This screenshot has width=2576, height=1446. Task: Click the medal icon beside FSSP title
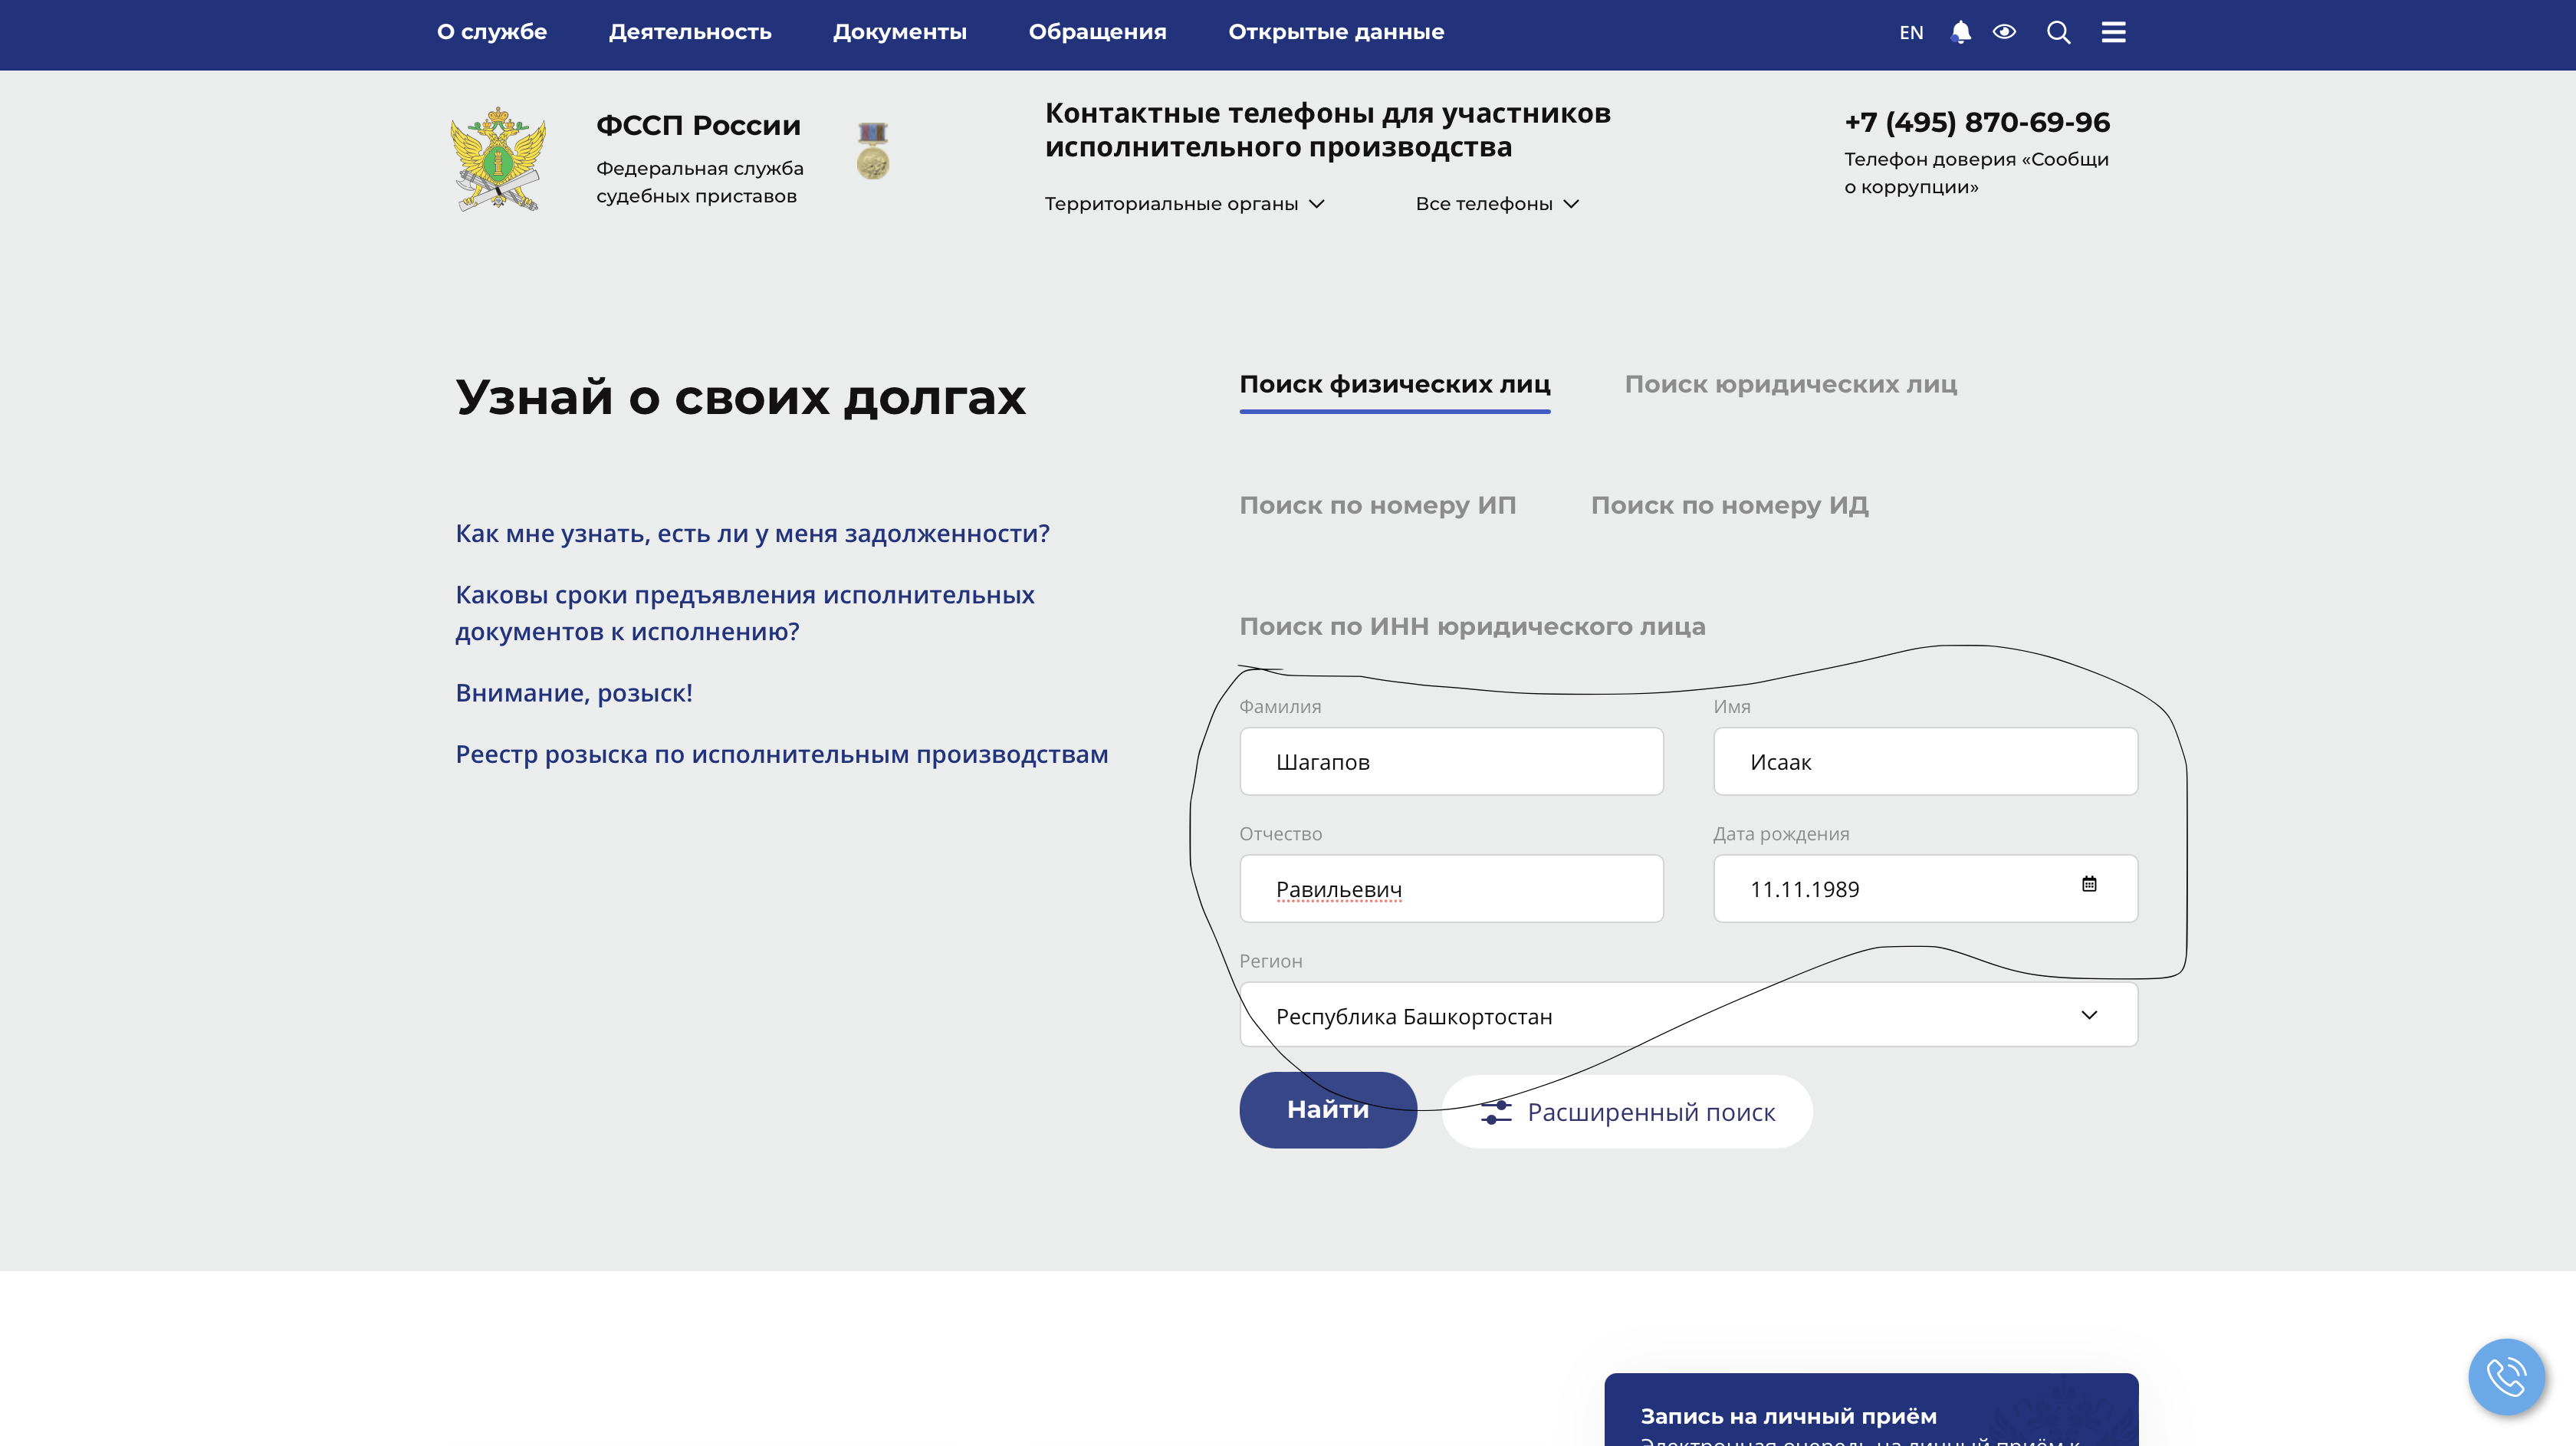(x=873, y=151)
